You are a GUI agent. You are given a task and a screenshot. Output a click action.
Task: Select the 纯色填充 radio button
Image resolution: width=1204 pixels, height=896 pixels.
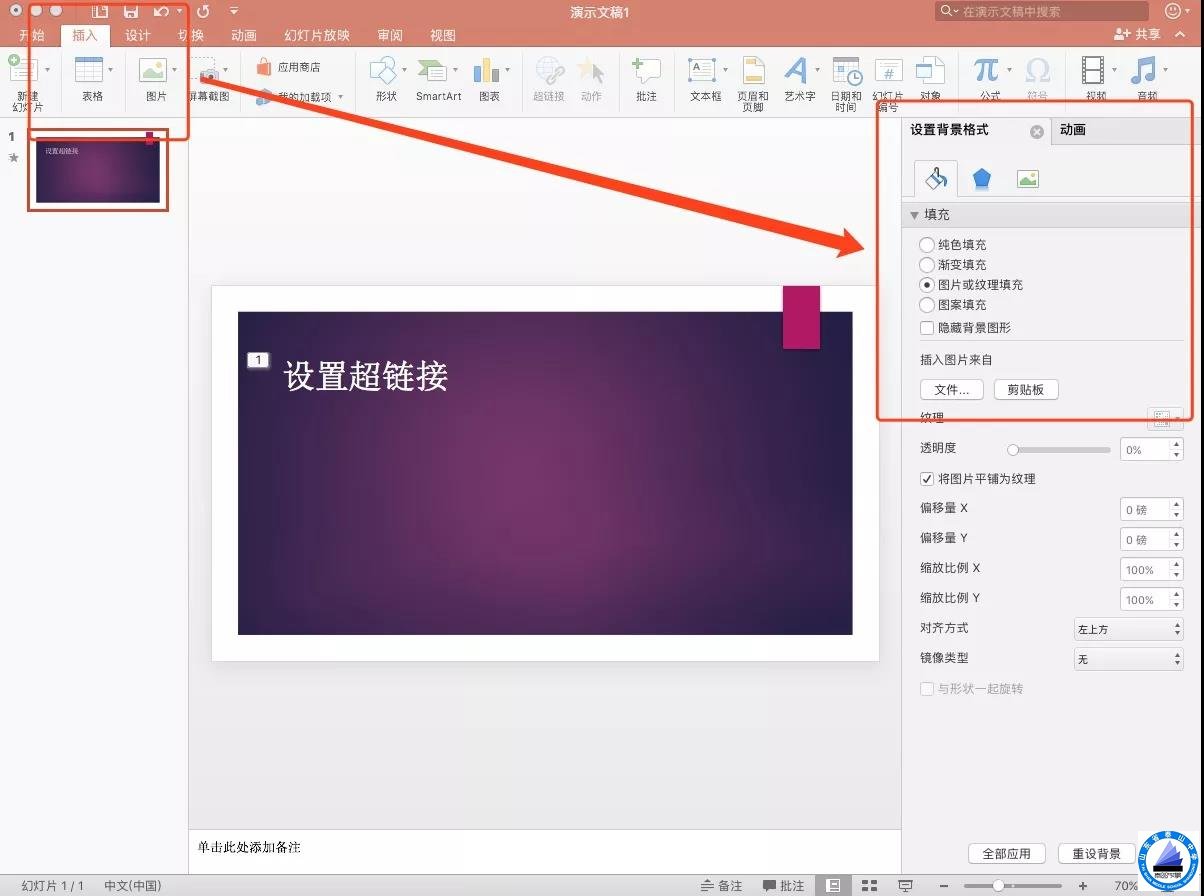tap(927, 245)
